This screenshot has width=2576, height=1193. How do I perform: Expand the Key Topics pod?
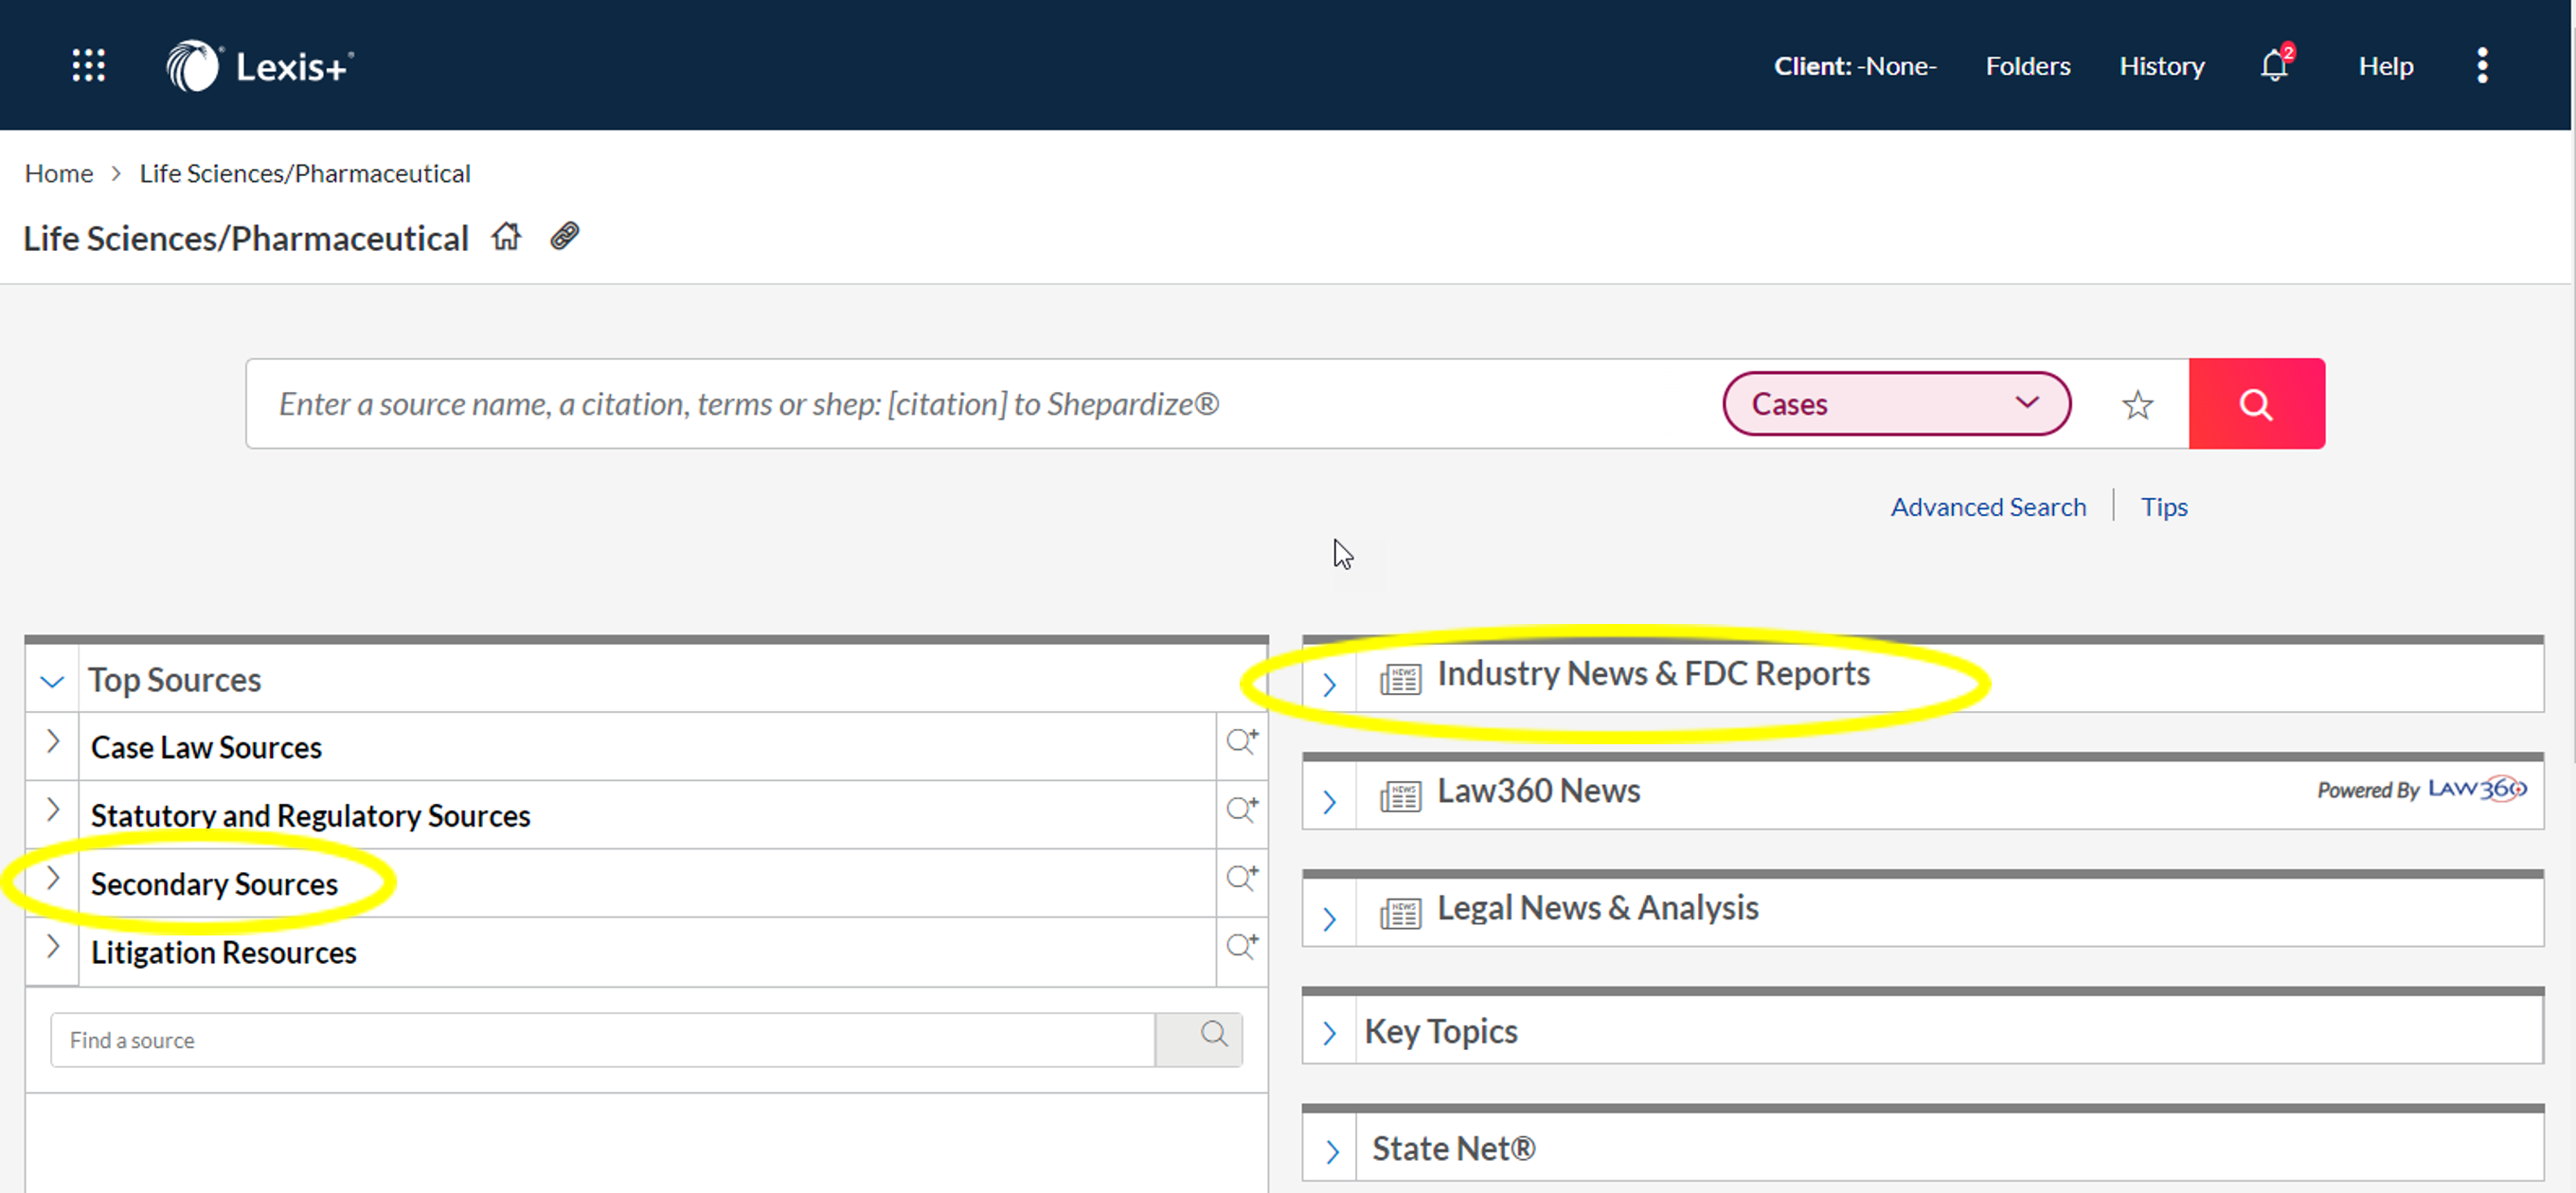[x=1330, y=1033]
